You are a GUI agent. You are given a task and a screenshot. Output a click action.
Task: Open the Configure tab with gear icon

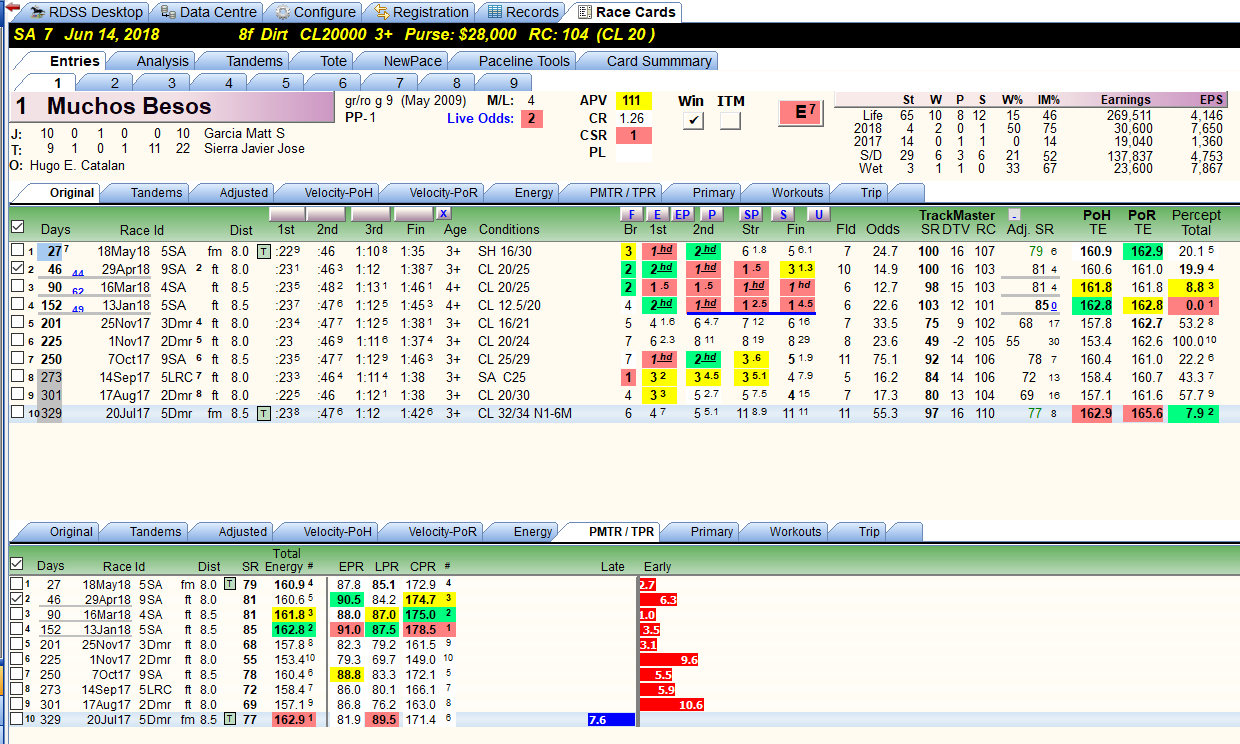click(315, 12)
